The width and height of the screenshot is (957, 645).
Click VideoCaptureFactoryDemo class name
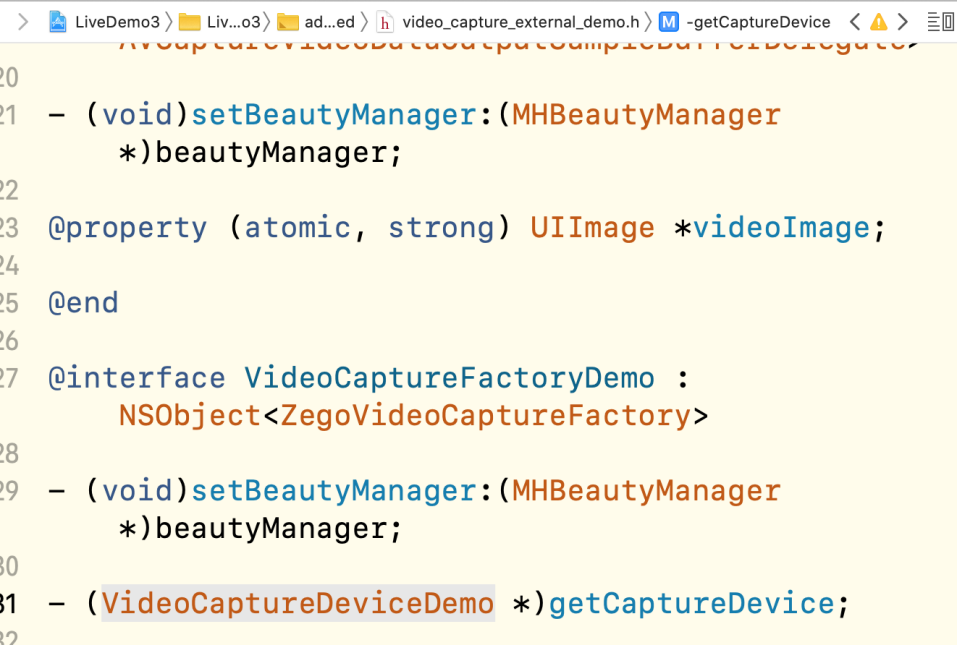[450, 378]
